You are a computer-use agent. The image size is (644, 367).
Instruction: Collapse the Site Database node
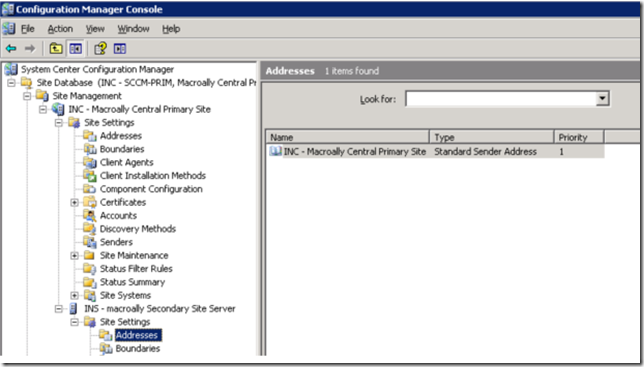(11, 83)
